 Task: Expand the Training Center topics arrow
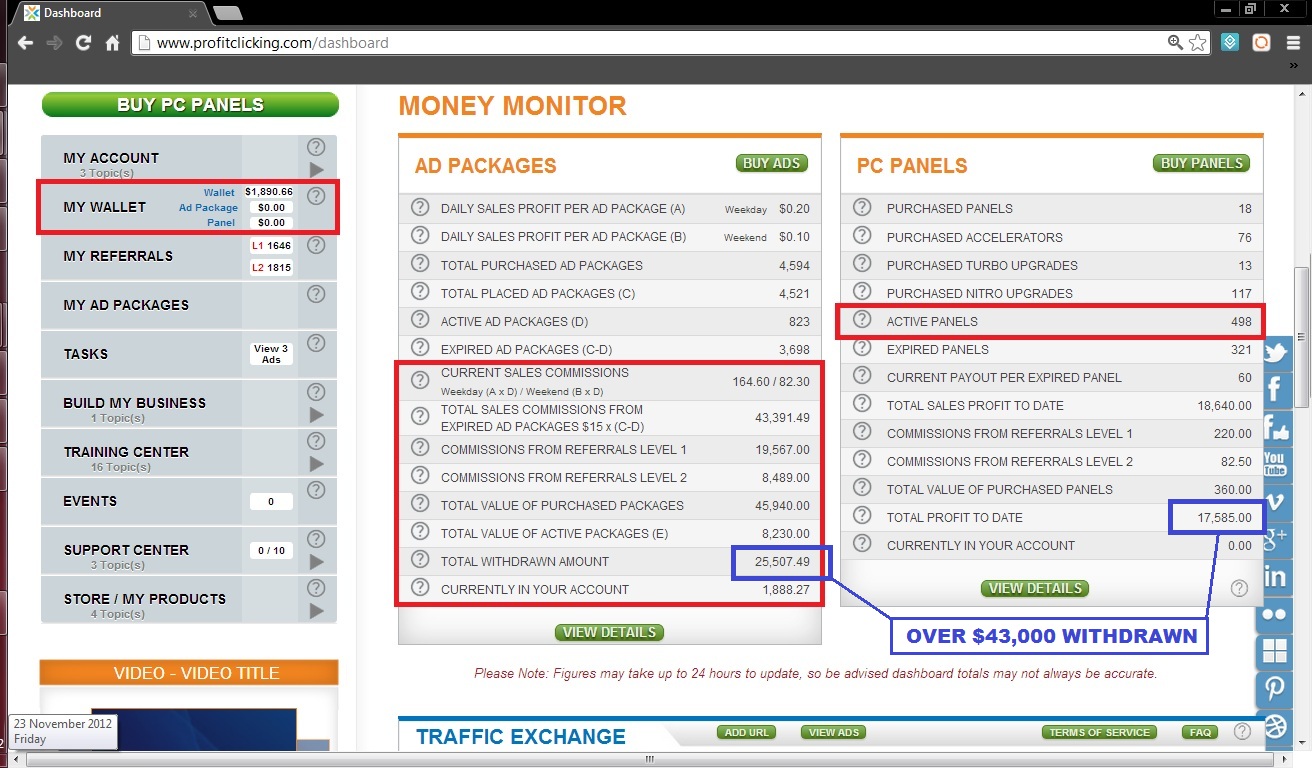316,464
